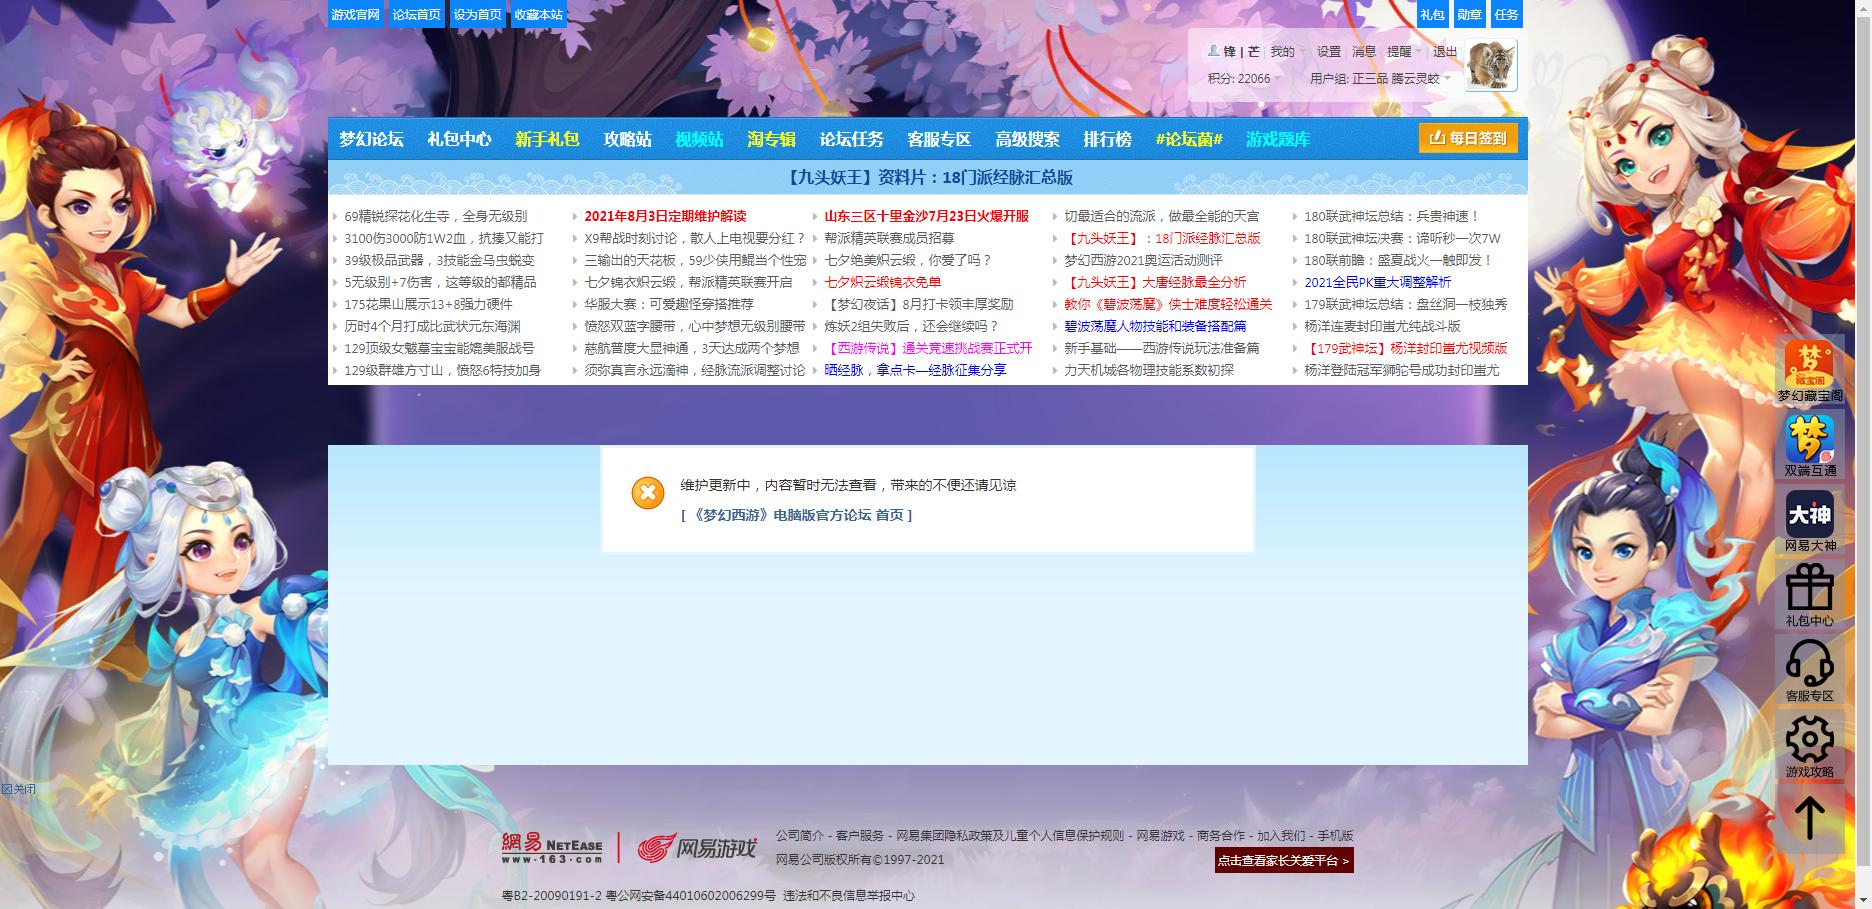Open 违法和不良信息举报中心 footer link

pos(848,896)
